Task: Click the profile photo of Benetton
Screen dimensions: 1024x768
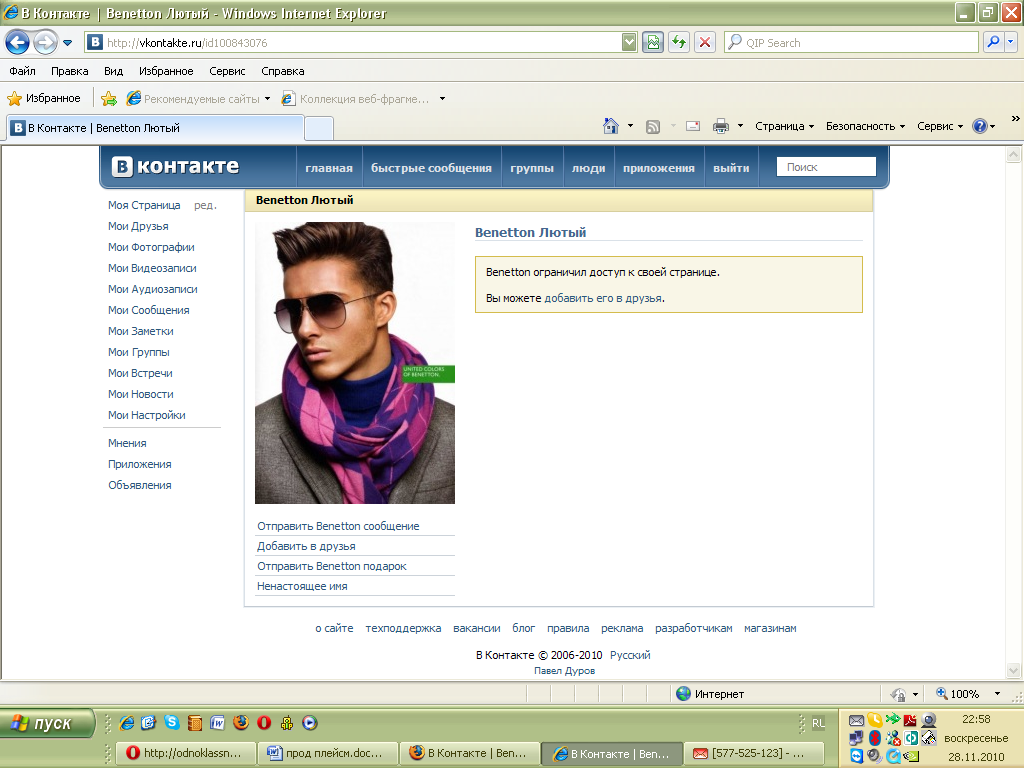Action: coord(355,362)
